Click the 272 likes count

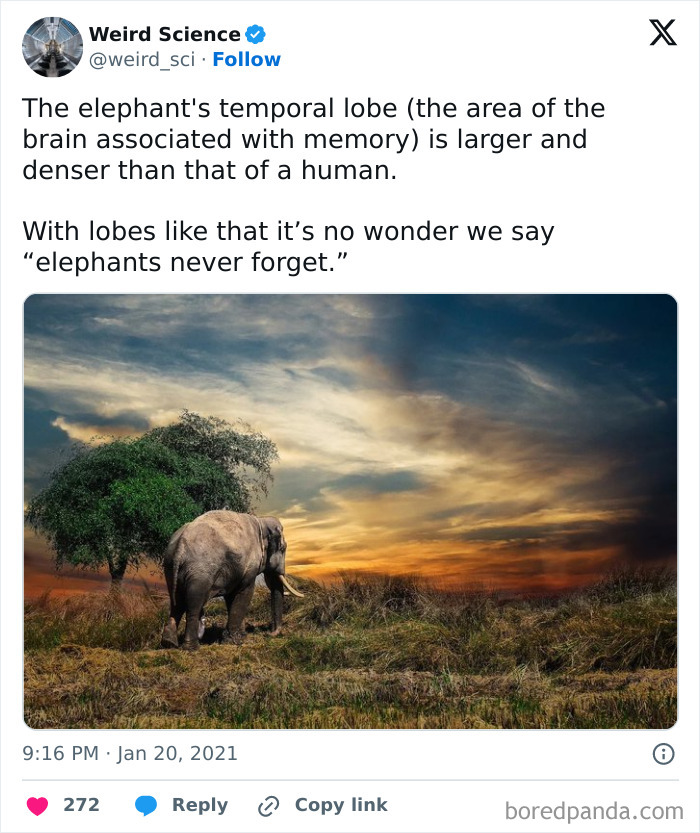(81, 806)
